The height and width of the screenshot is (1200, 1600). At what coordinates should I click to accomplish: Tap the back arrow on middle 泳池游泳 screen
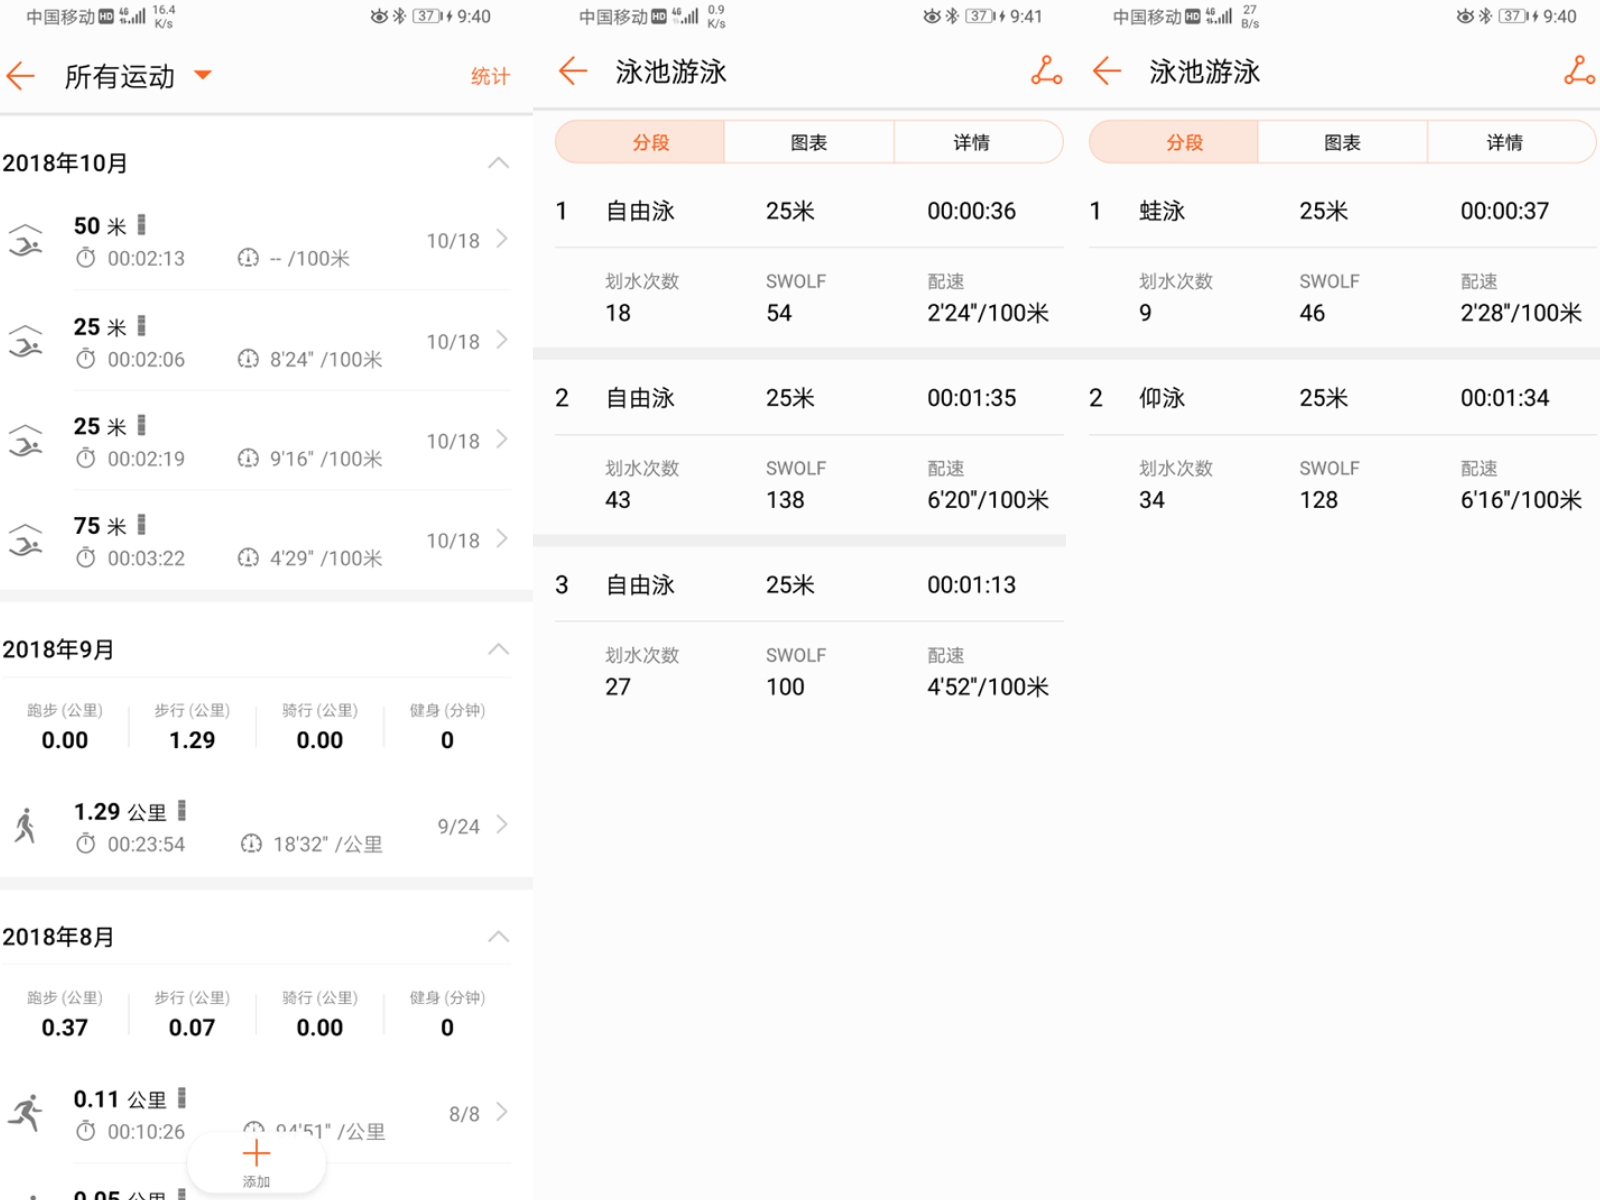tap(571, 72)
